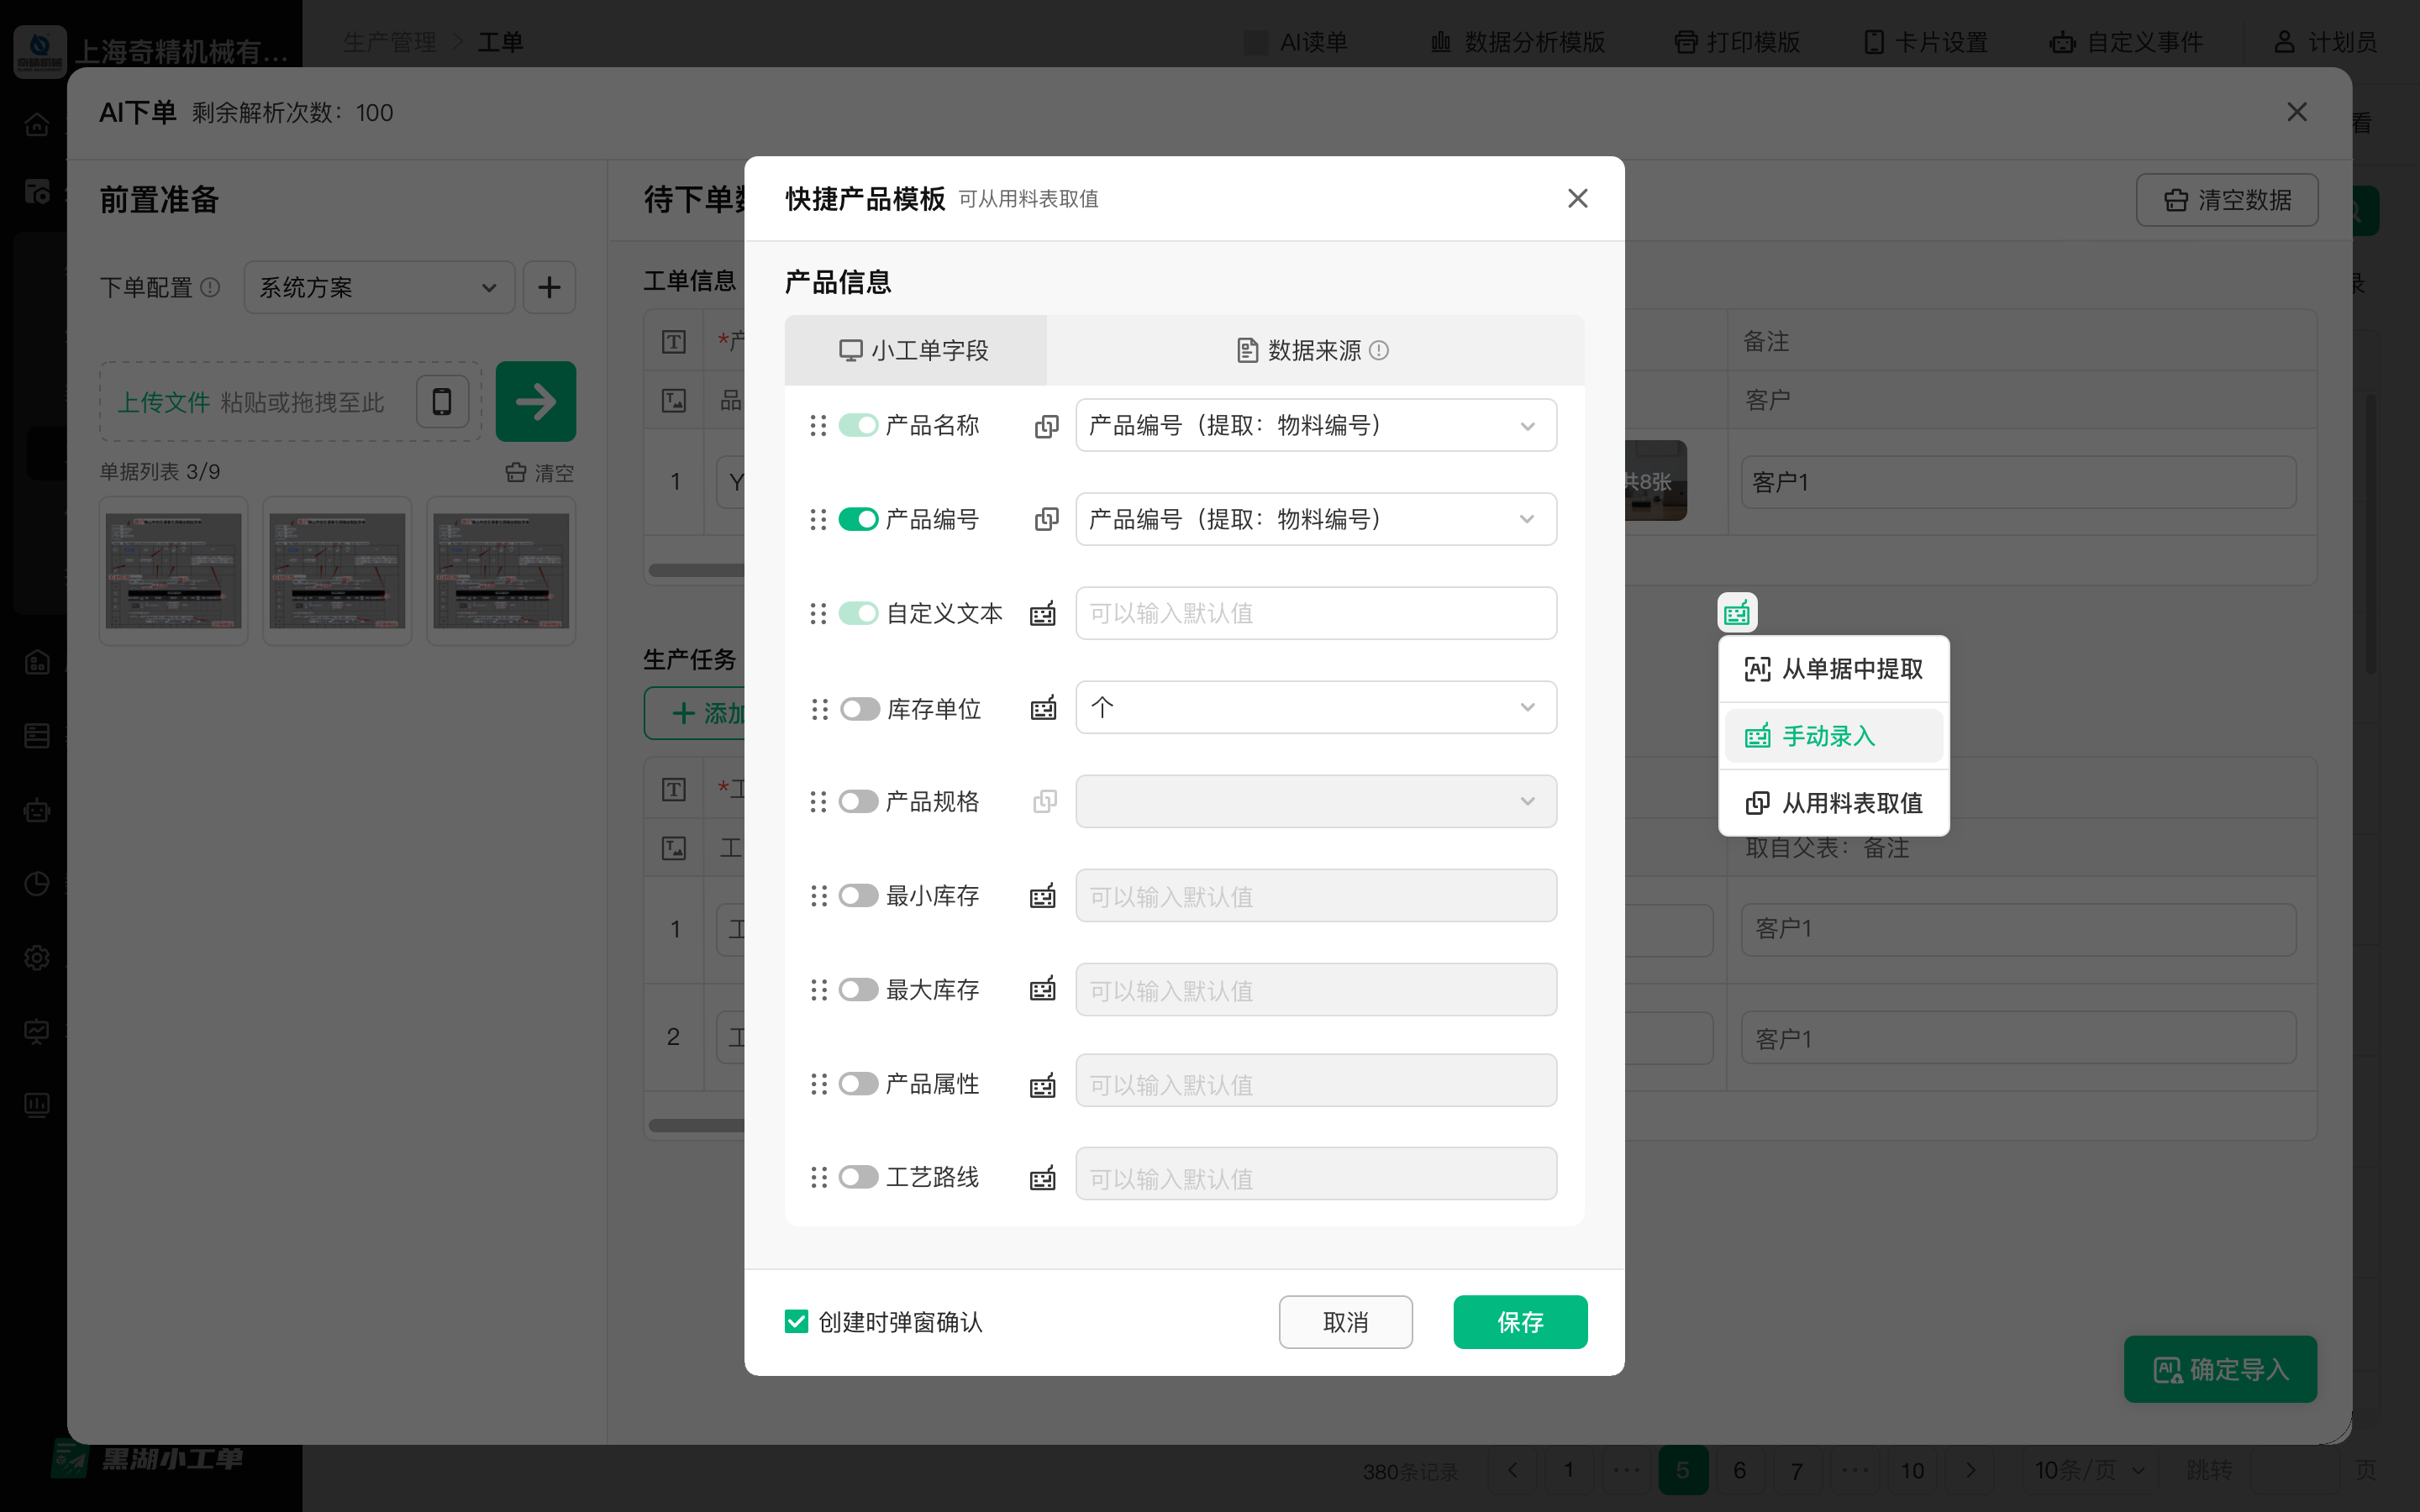Click the keyboard input icon beside 自定义文本
2420x1512 pixels.
1041,613
